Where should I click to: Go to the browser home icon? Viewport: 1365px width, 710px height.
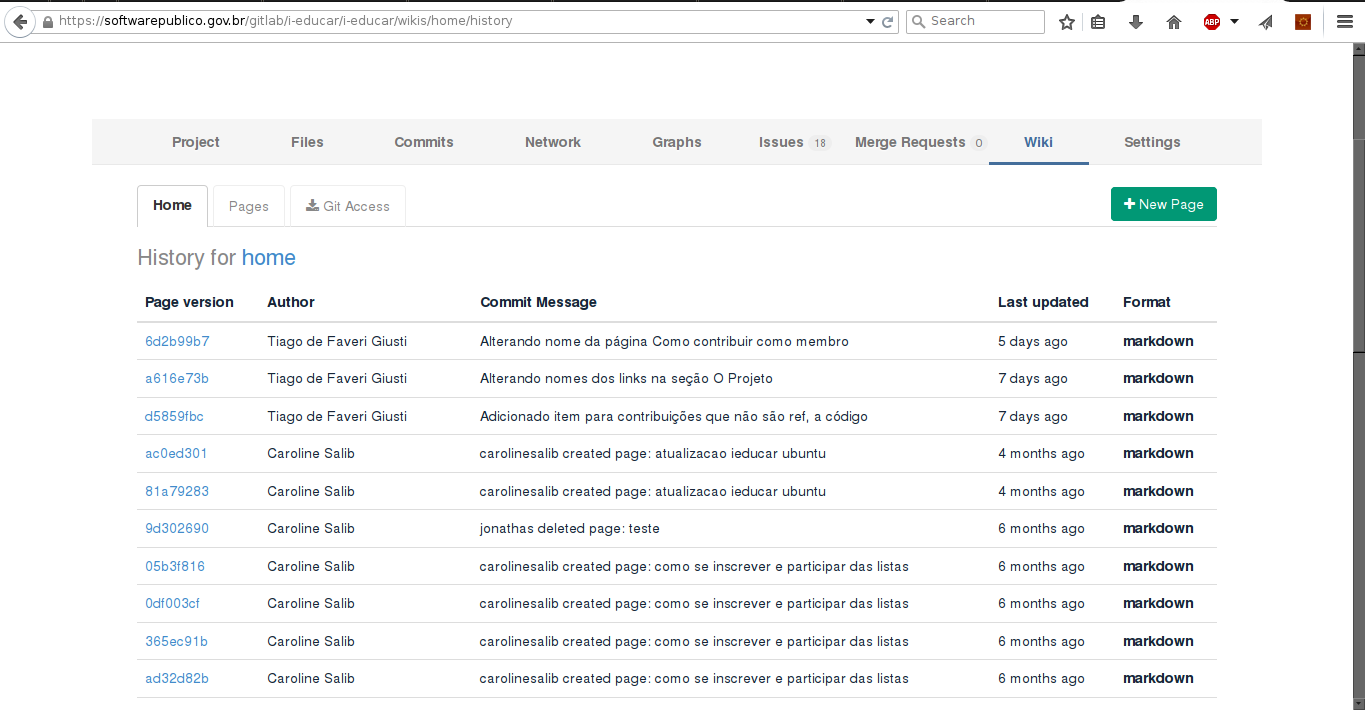point(1174,21)
